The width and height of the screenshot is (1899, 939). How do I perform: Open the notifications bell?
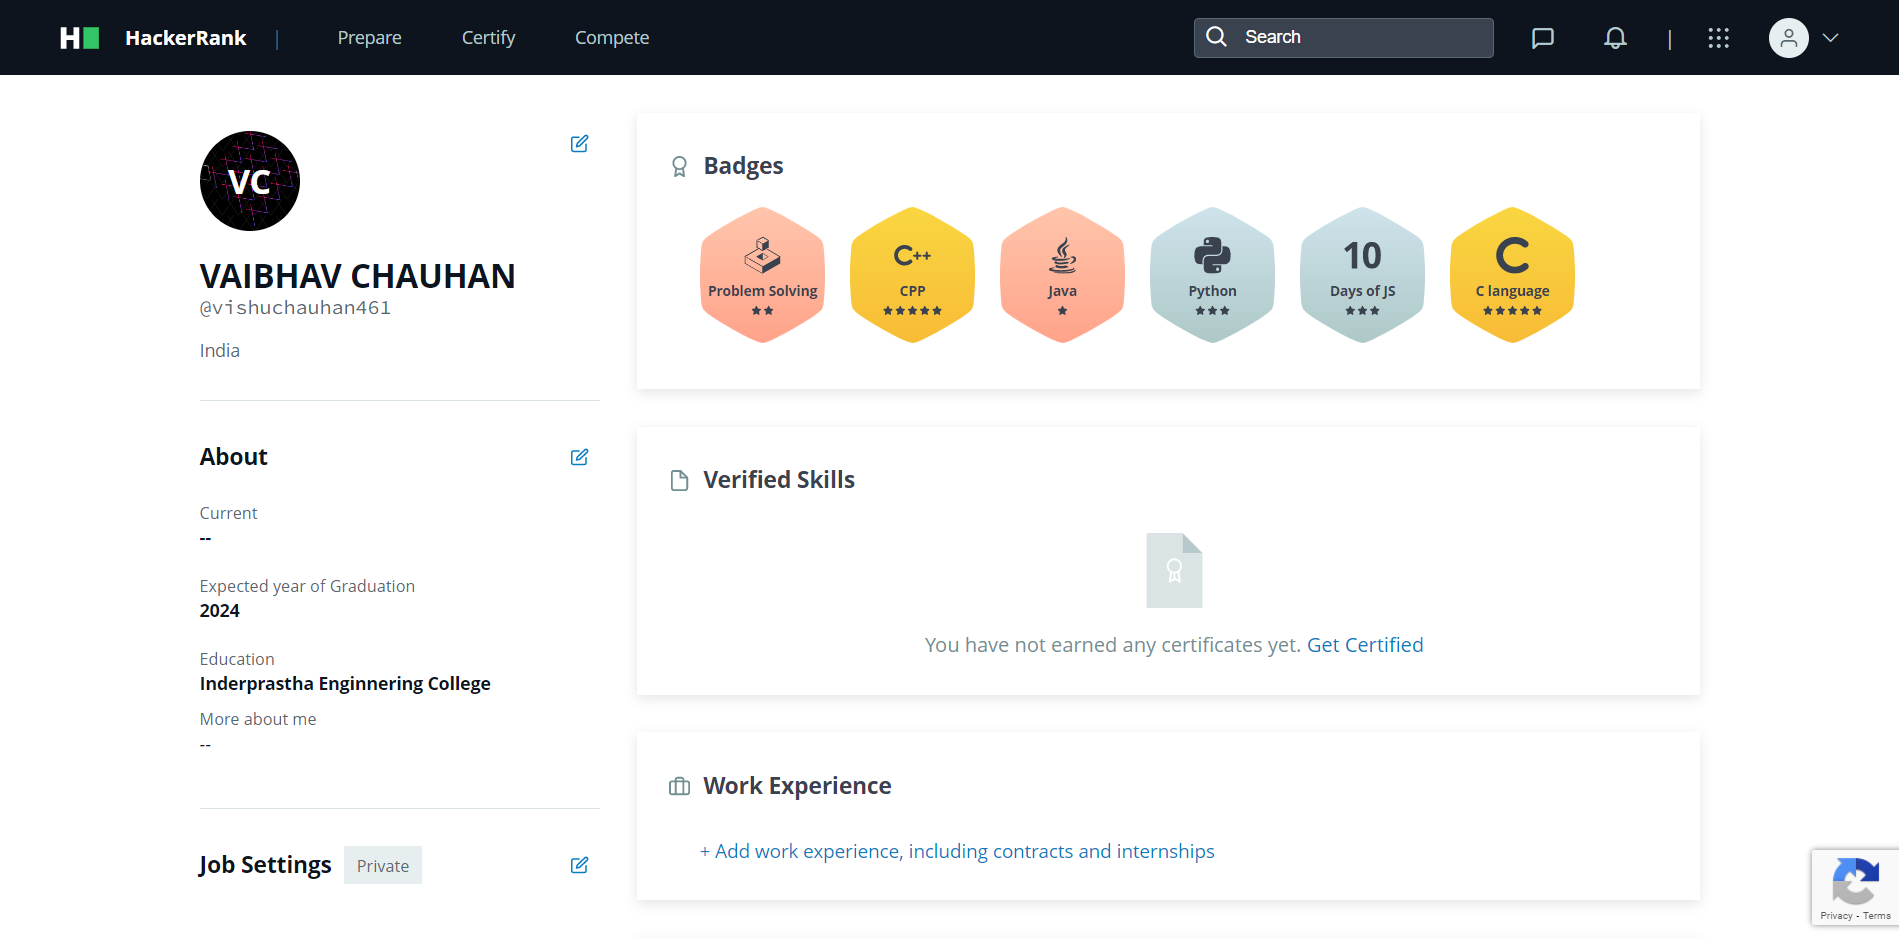1615,38
